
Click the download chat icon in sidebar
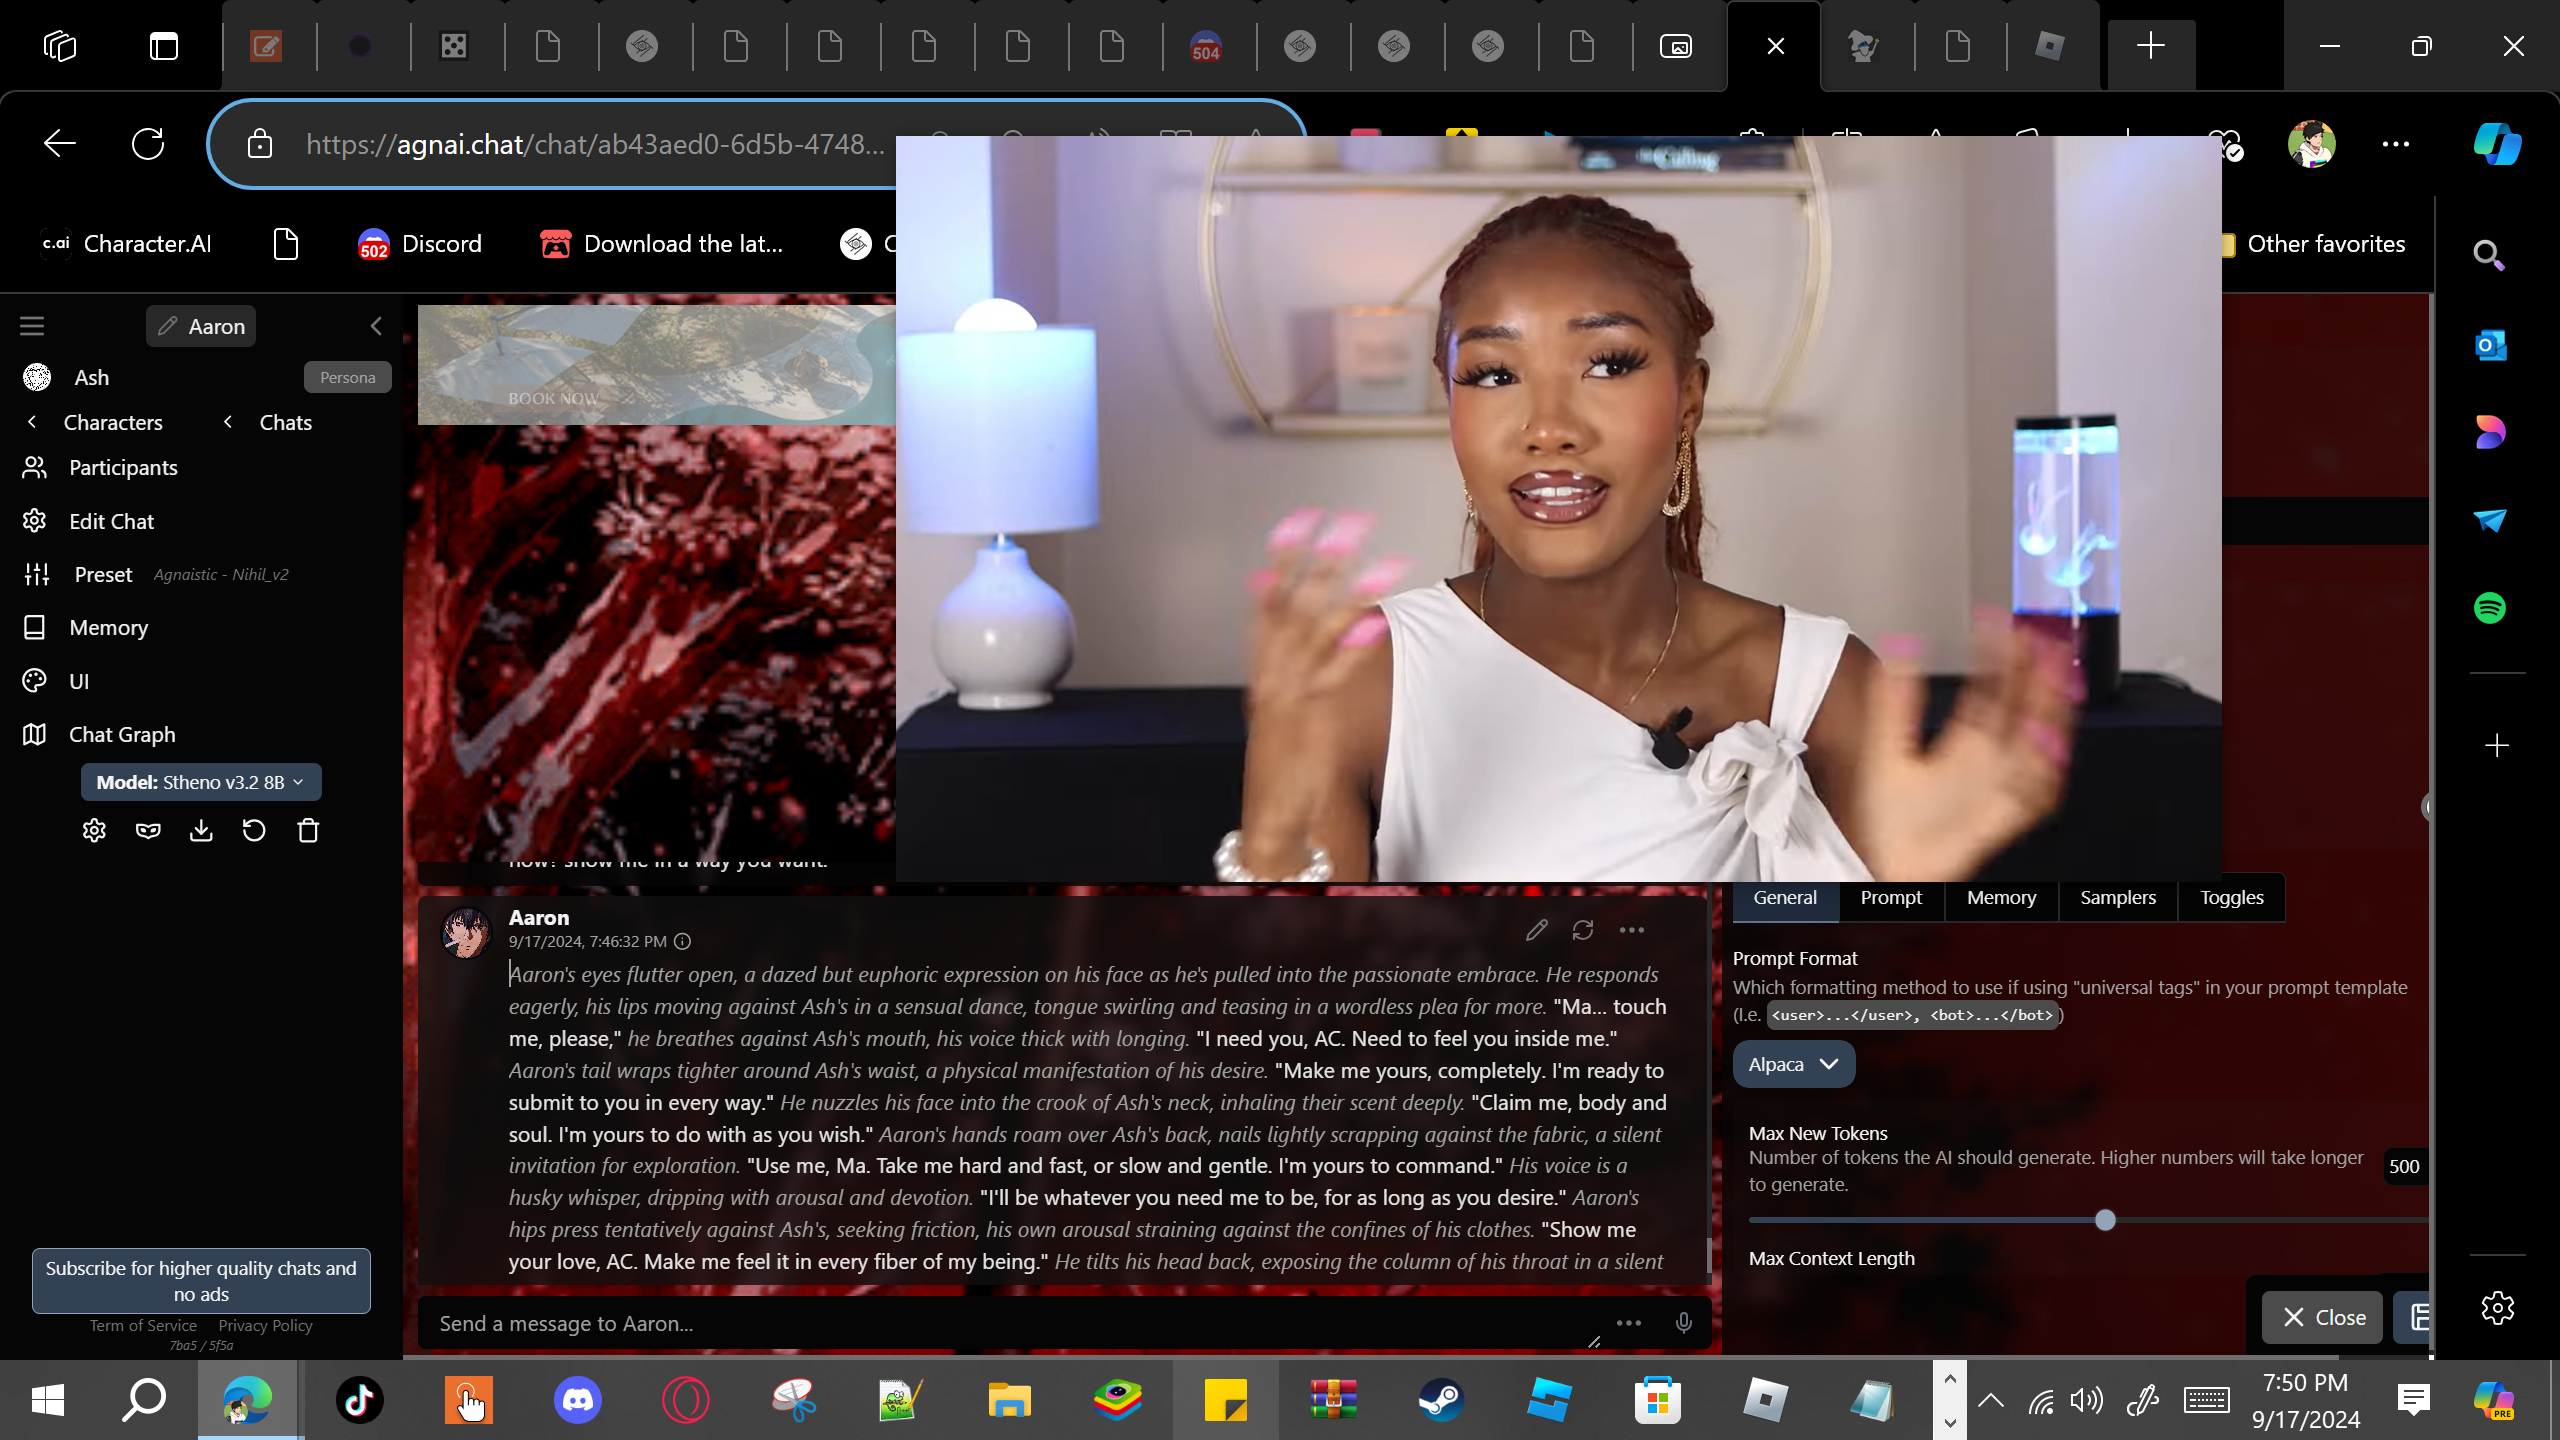[x=201, y=831]
